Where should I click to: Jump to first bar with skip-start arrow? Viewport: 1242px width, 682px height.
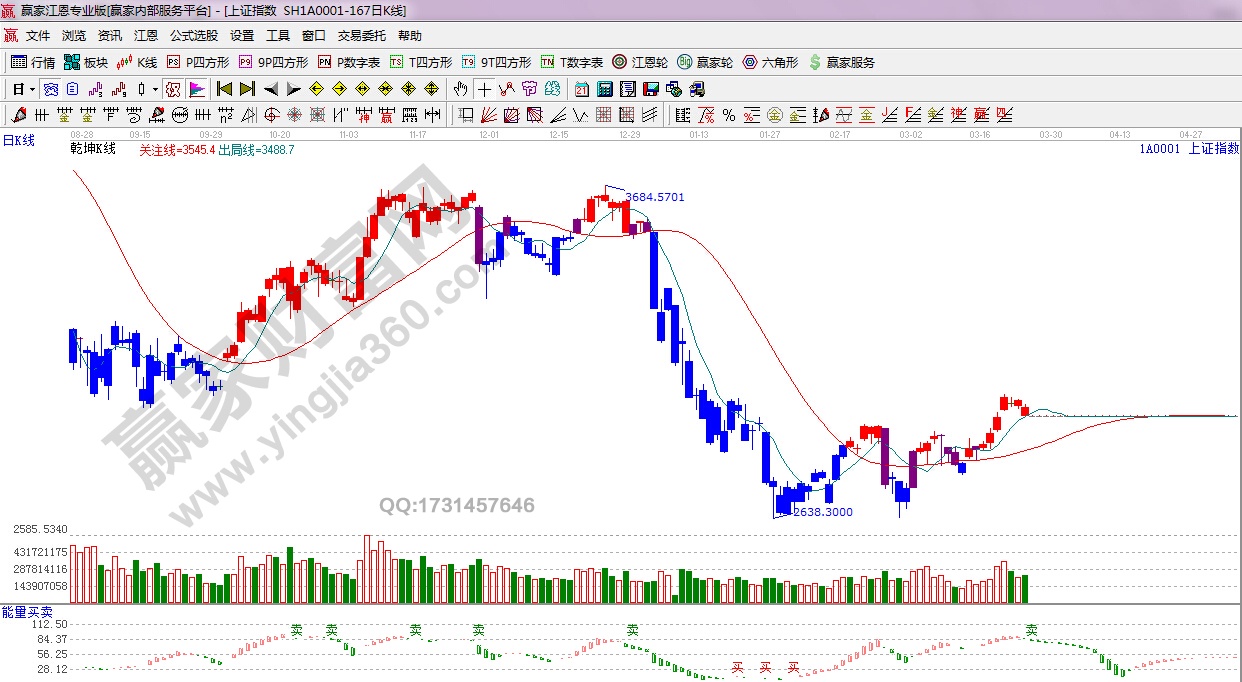point(225,89)
